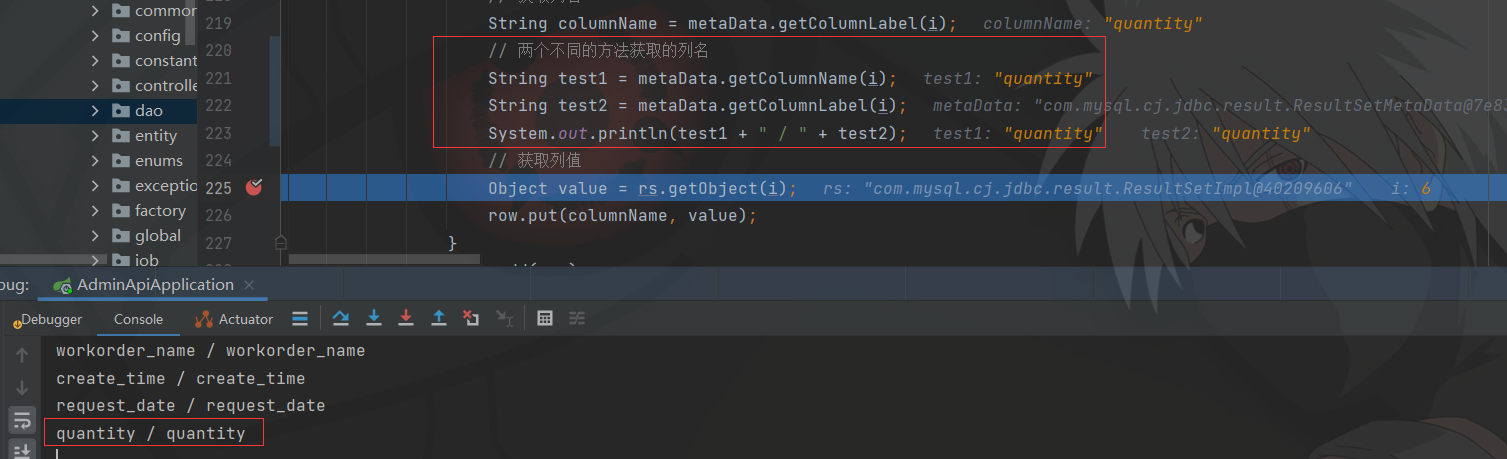Click Step Over in debug toolbar
The width and height of the screenshot is (1507, 459).
pyautogui.click(x=341, y=318)
